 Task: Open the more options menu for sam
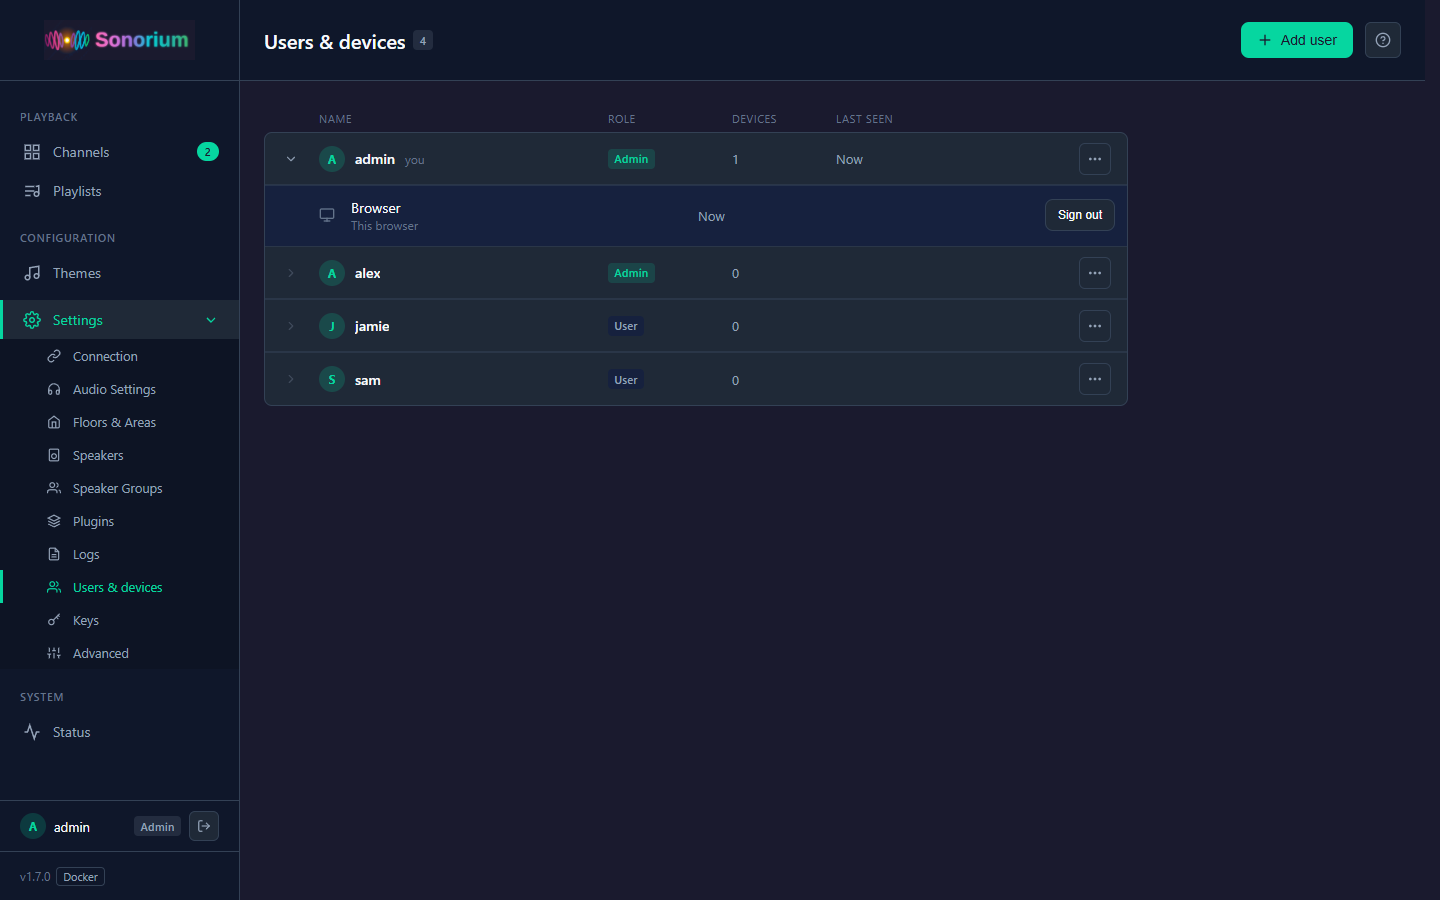coord(1095,379)
